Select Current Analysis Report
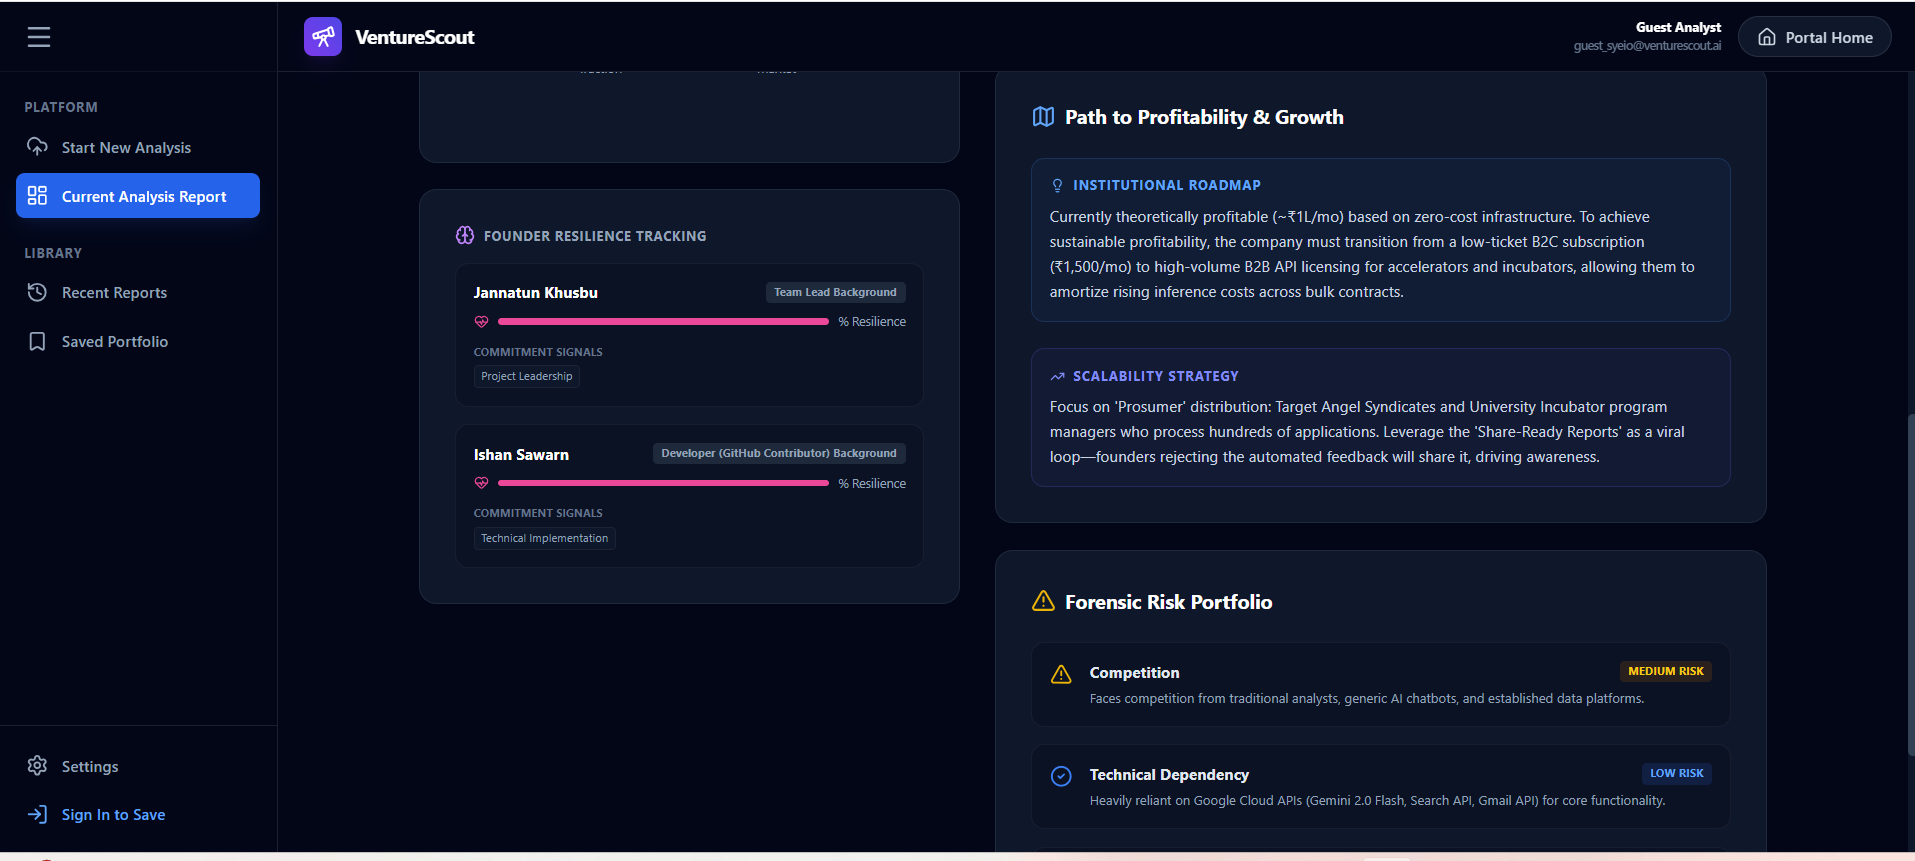This screenshot has height=861, width=1915. pos(138,195)
